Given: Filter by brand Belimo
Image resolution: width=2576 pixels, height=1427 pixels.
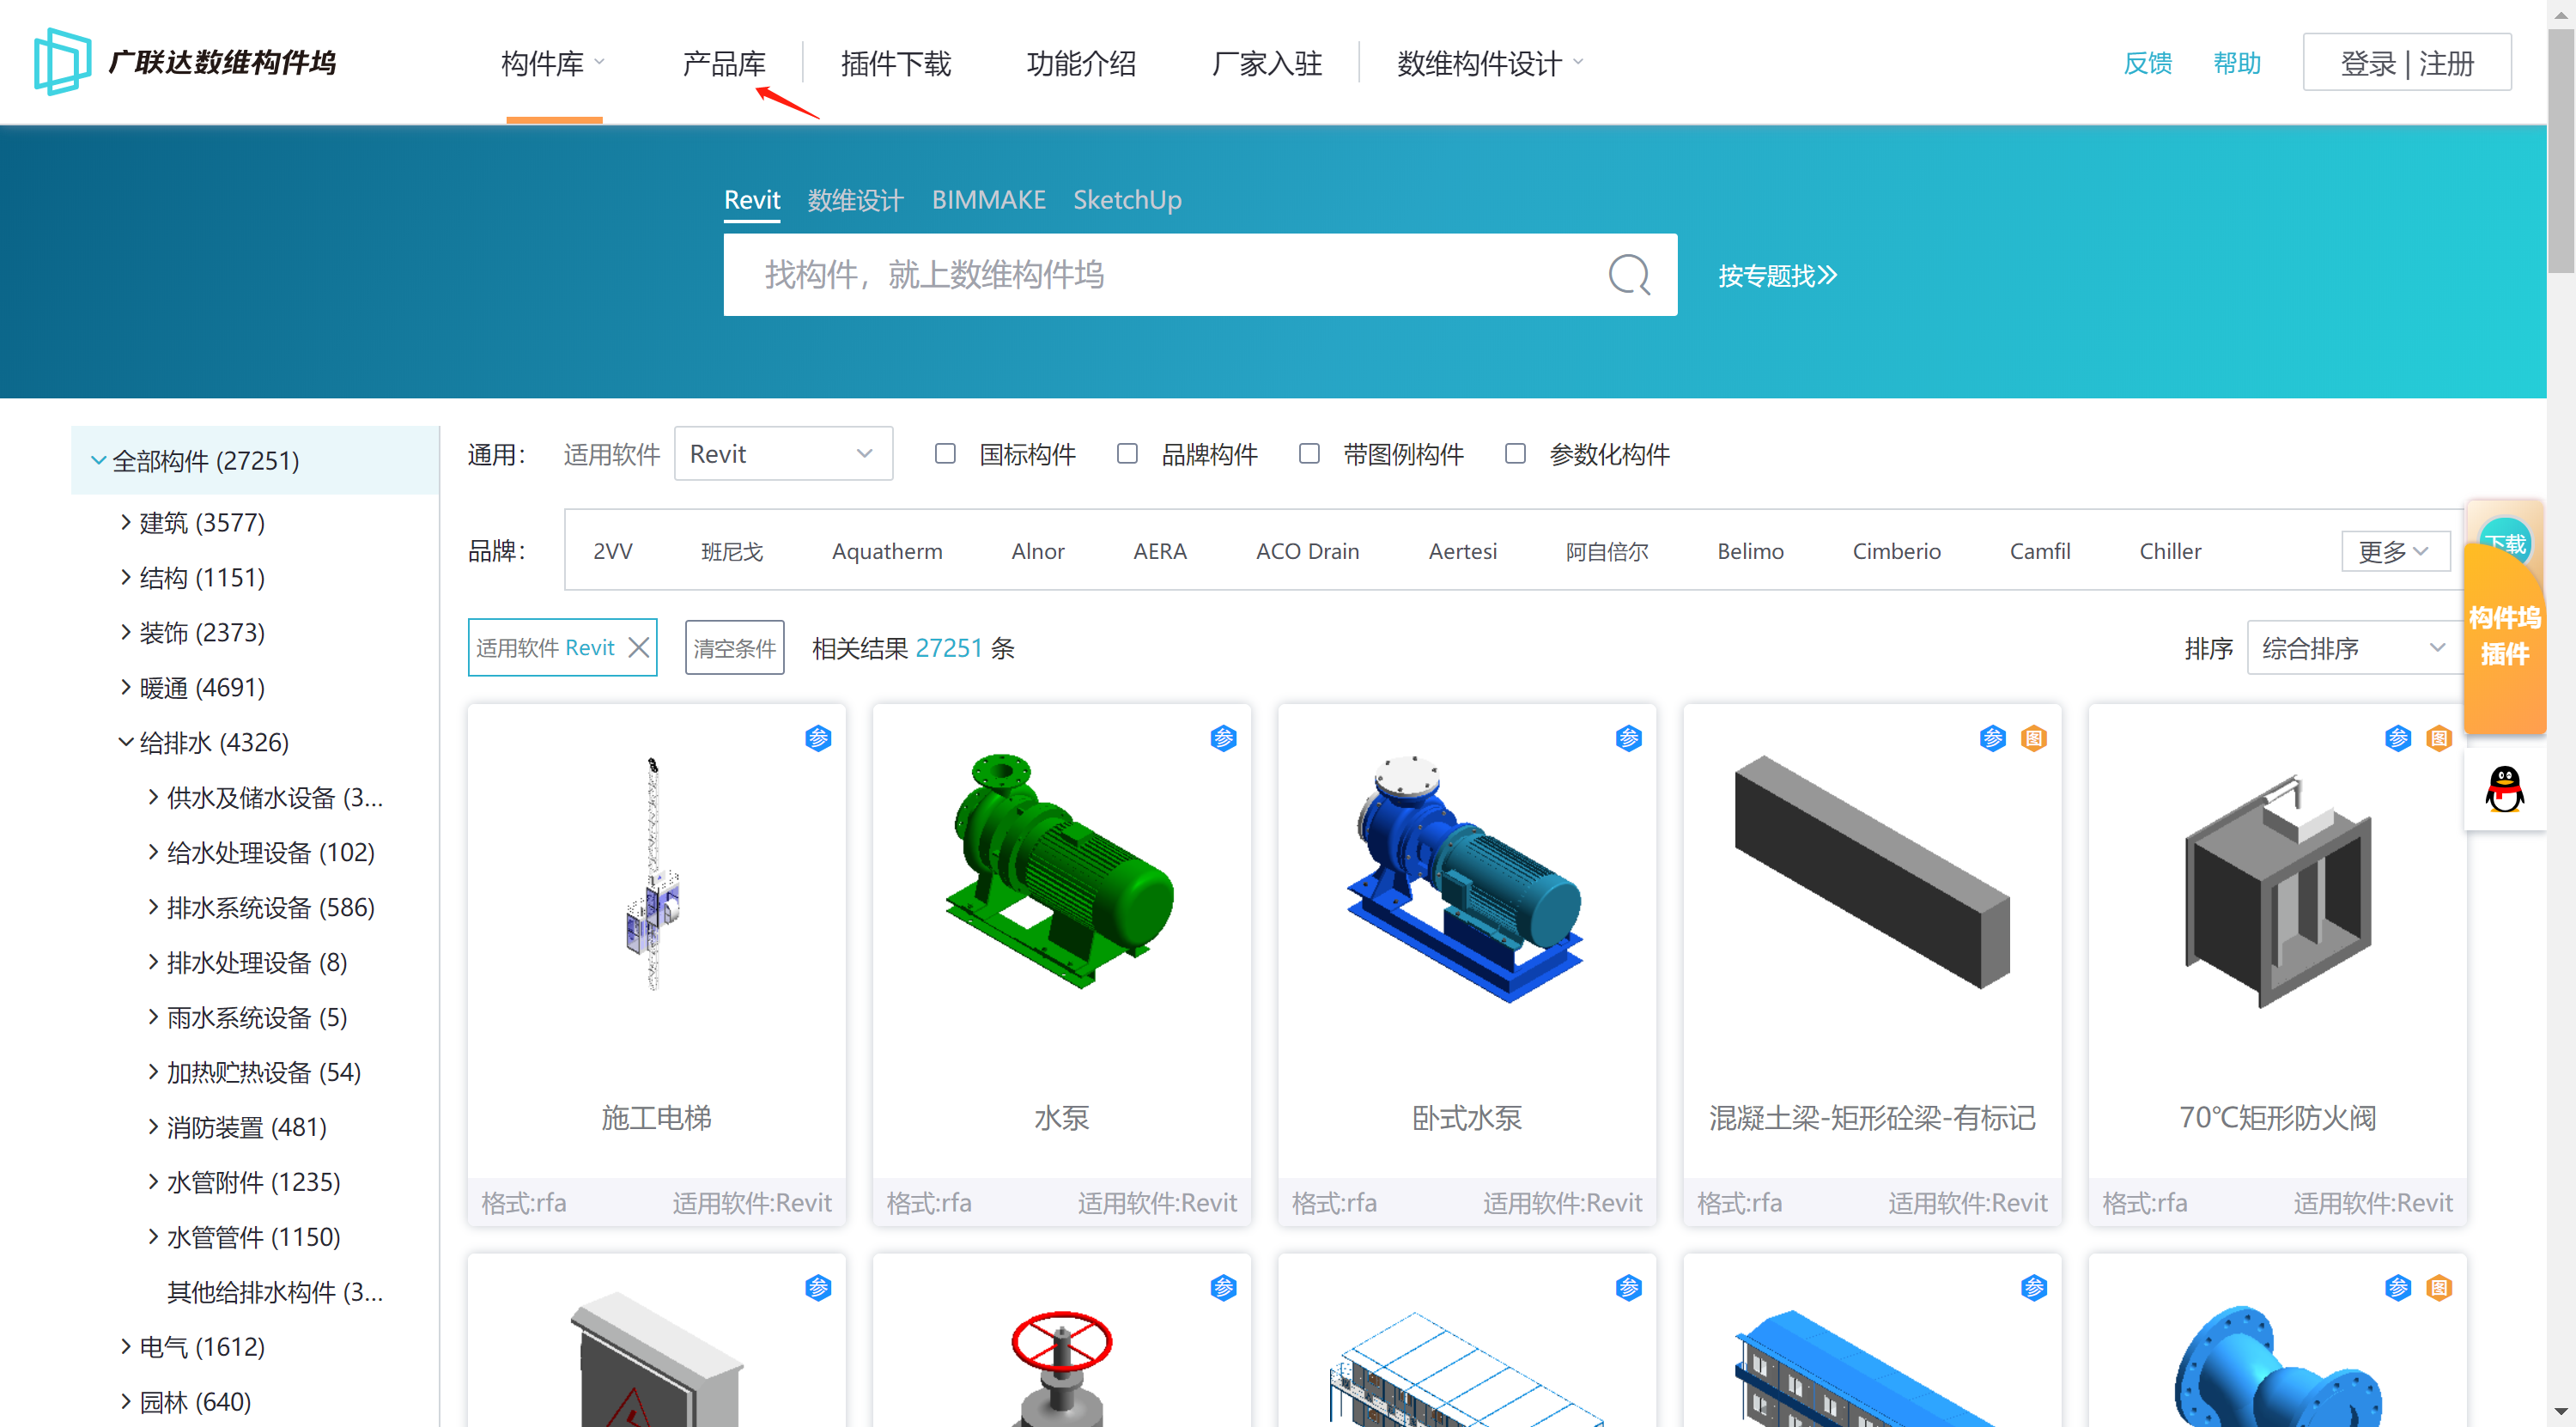Looking at the screenshot, I should tap(1750, 551).
